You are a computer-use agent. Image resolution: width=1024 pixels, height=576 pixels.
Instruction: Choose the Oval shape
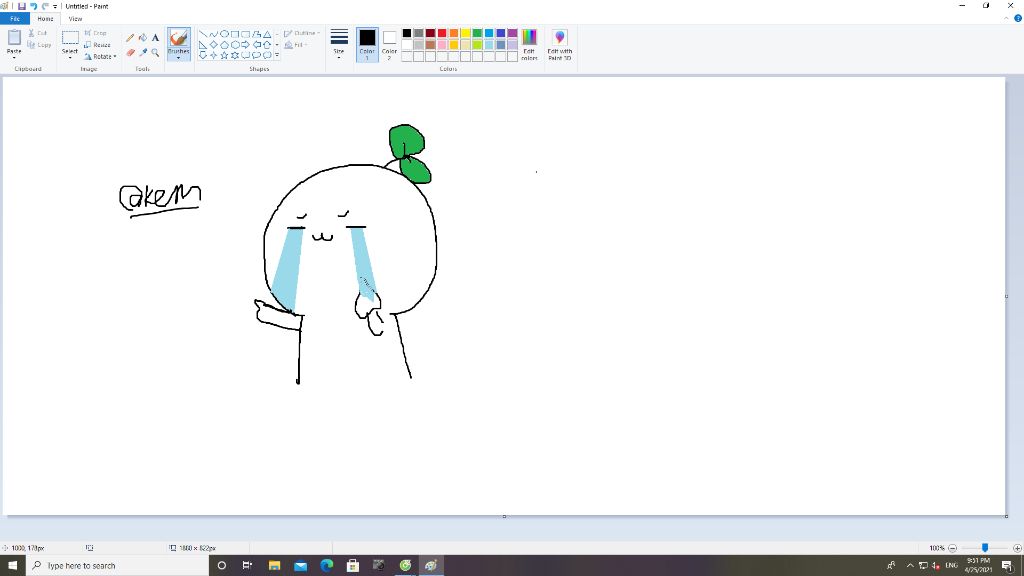[224, 34]
